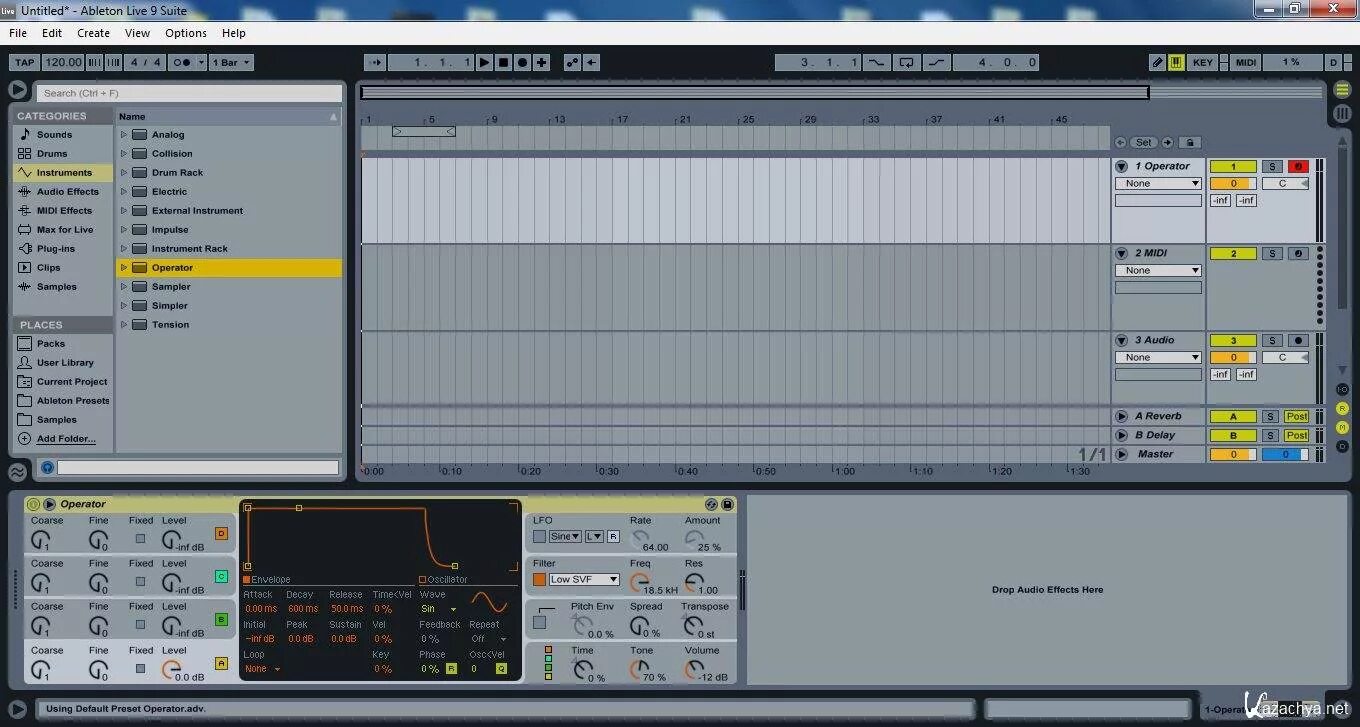Fold the 3 Audio track
The height and width of the screenshot is (727, 1360).
[x=1122, y=340]
